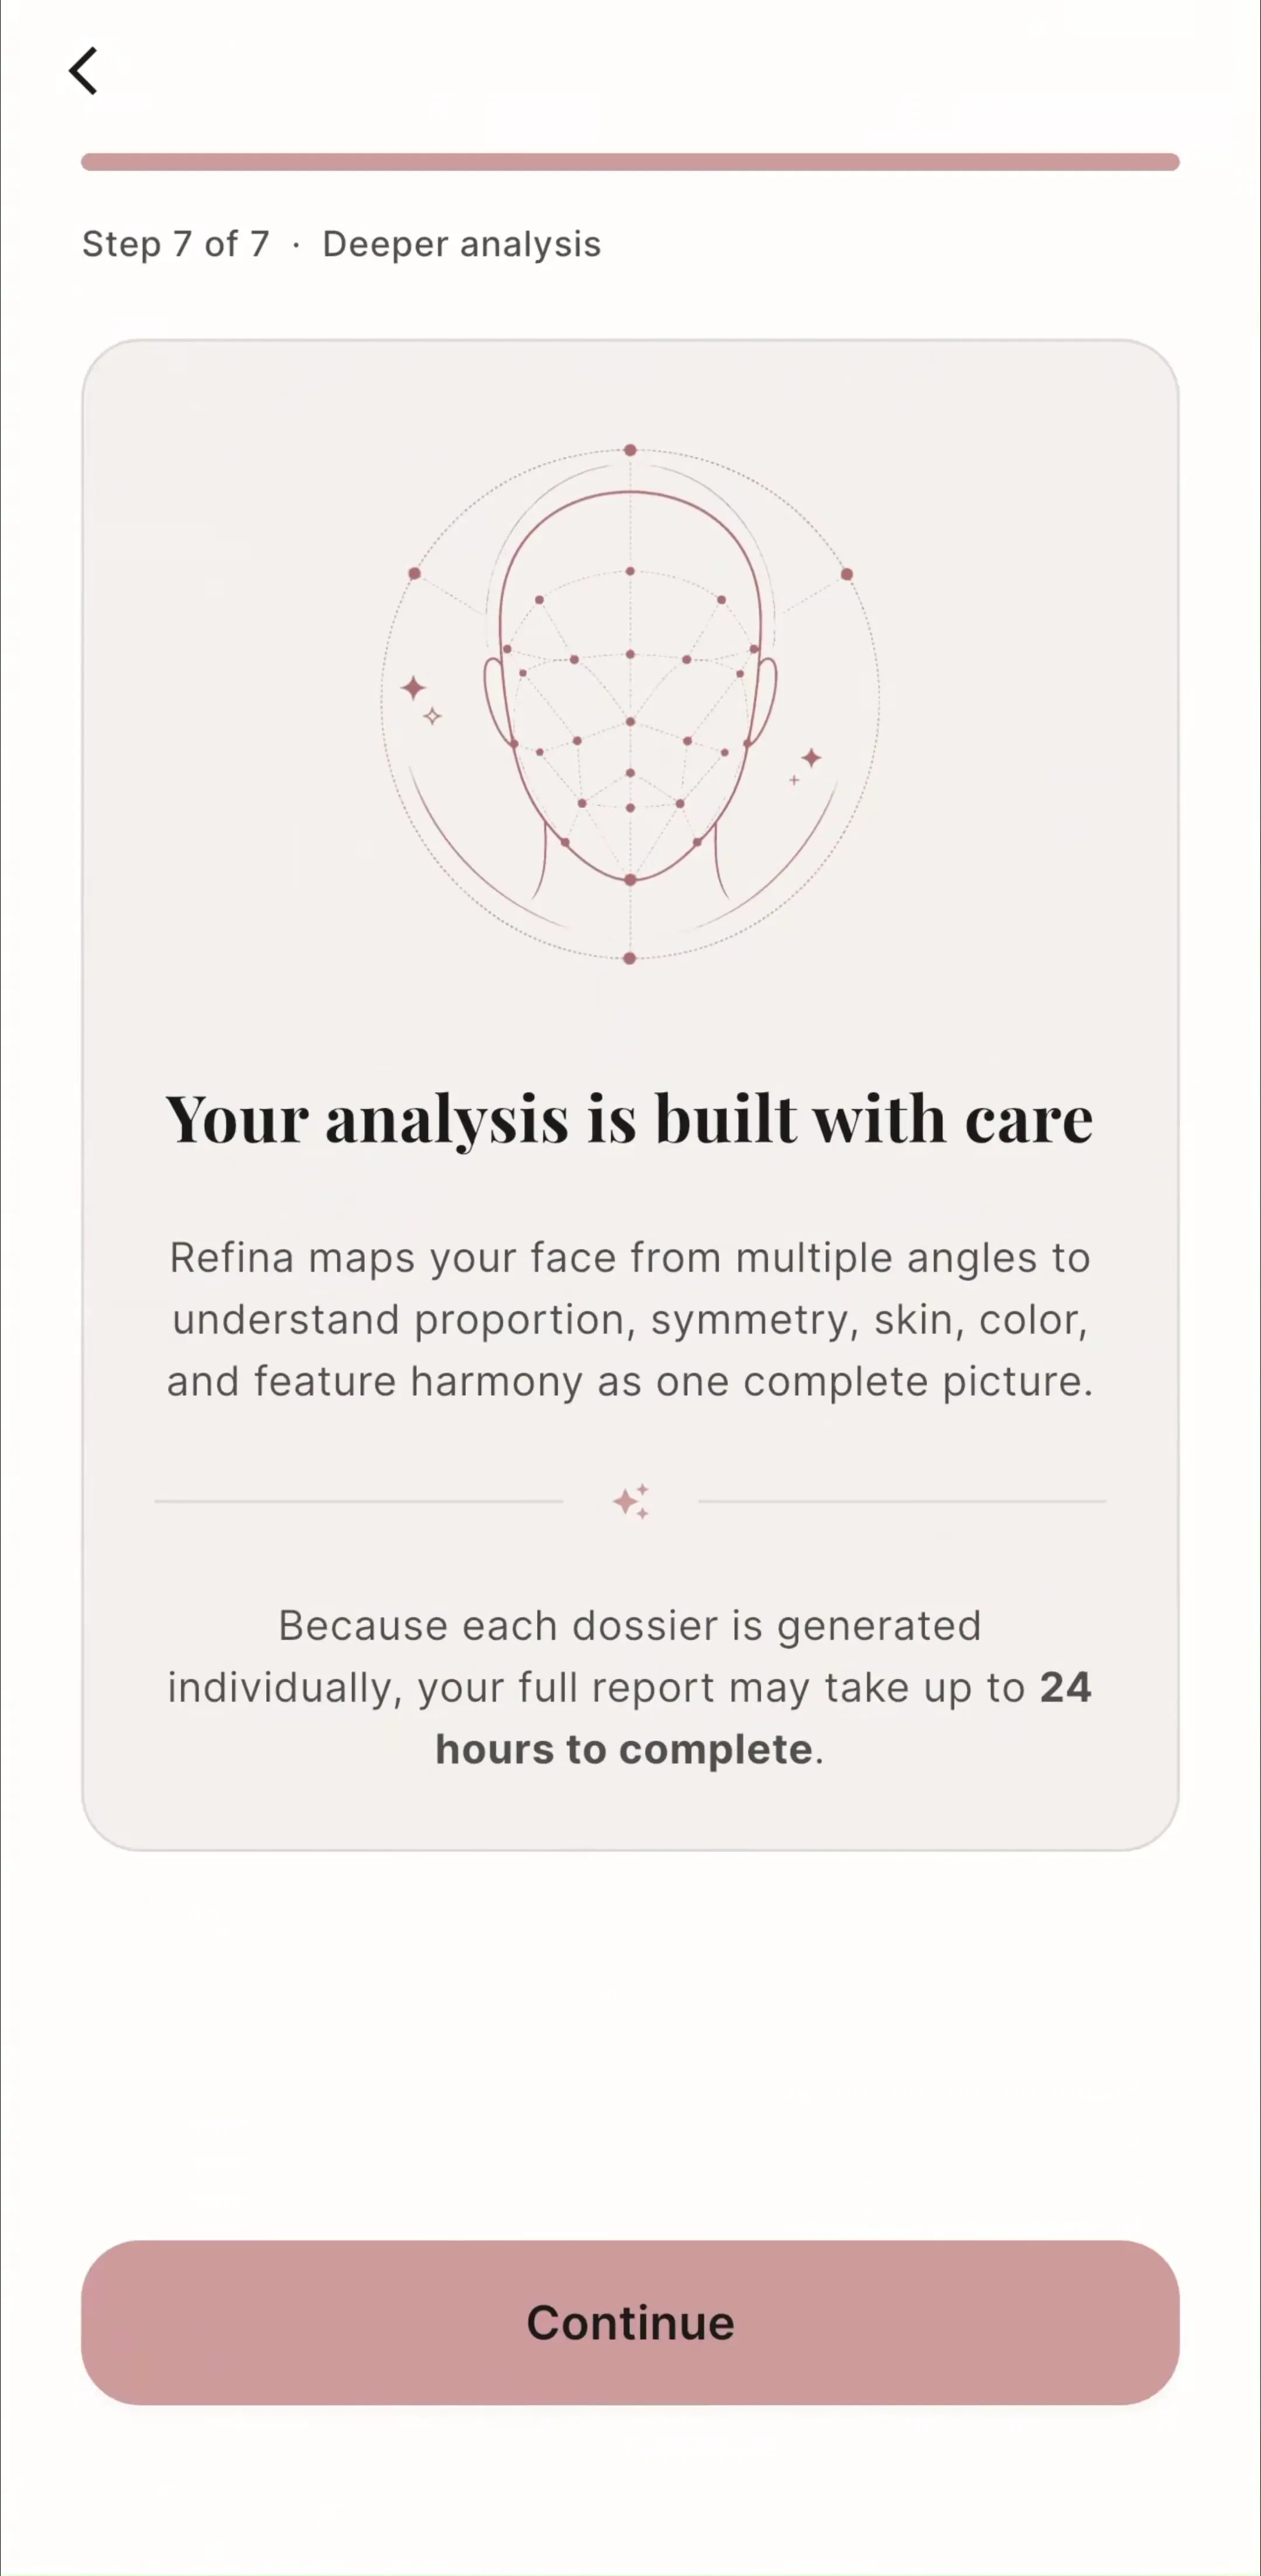Screen dimensions: 1261x2576
Task: Tap the sparkle right of face
Action: pos(811,758)
